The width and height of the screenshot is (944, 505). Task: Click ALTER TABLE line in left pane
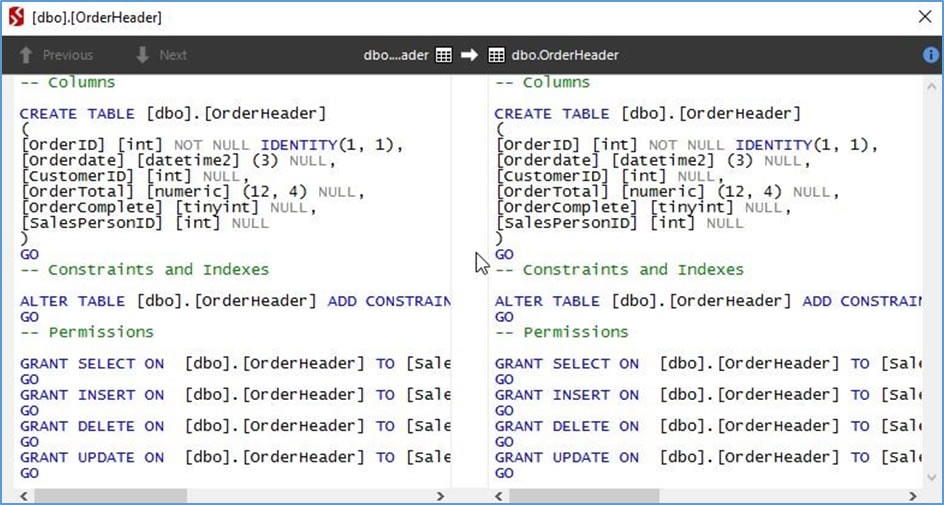pos(235,301)
